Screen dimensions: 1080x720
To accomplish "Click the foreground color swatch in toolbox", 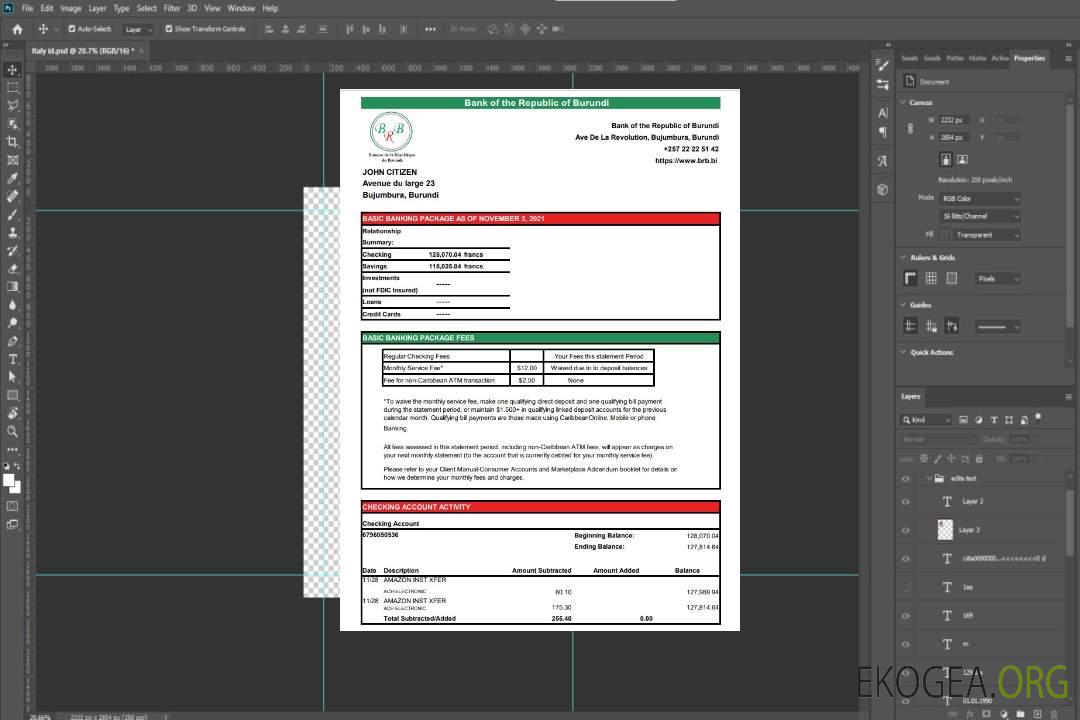I will pos(8,480).
